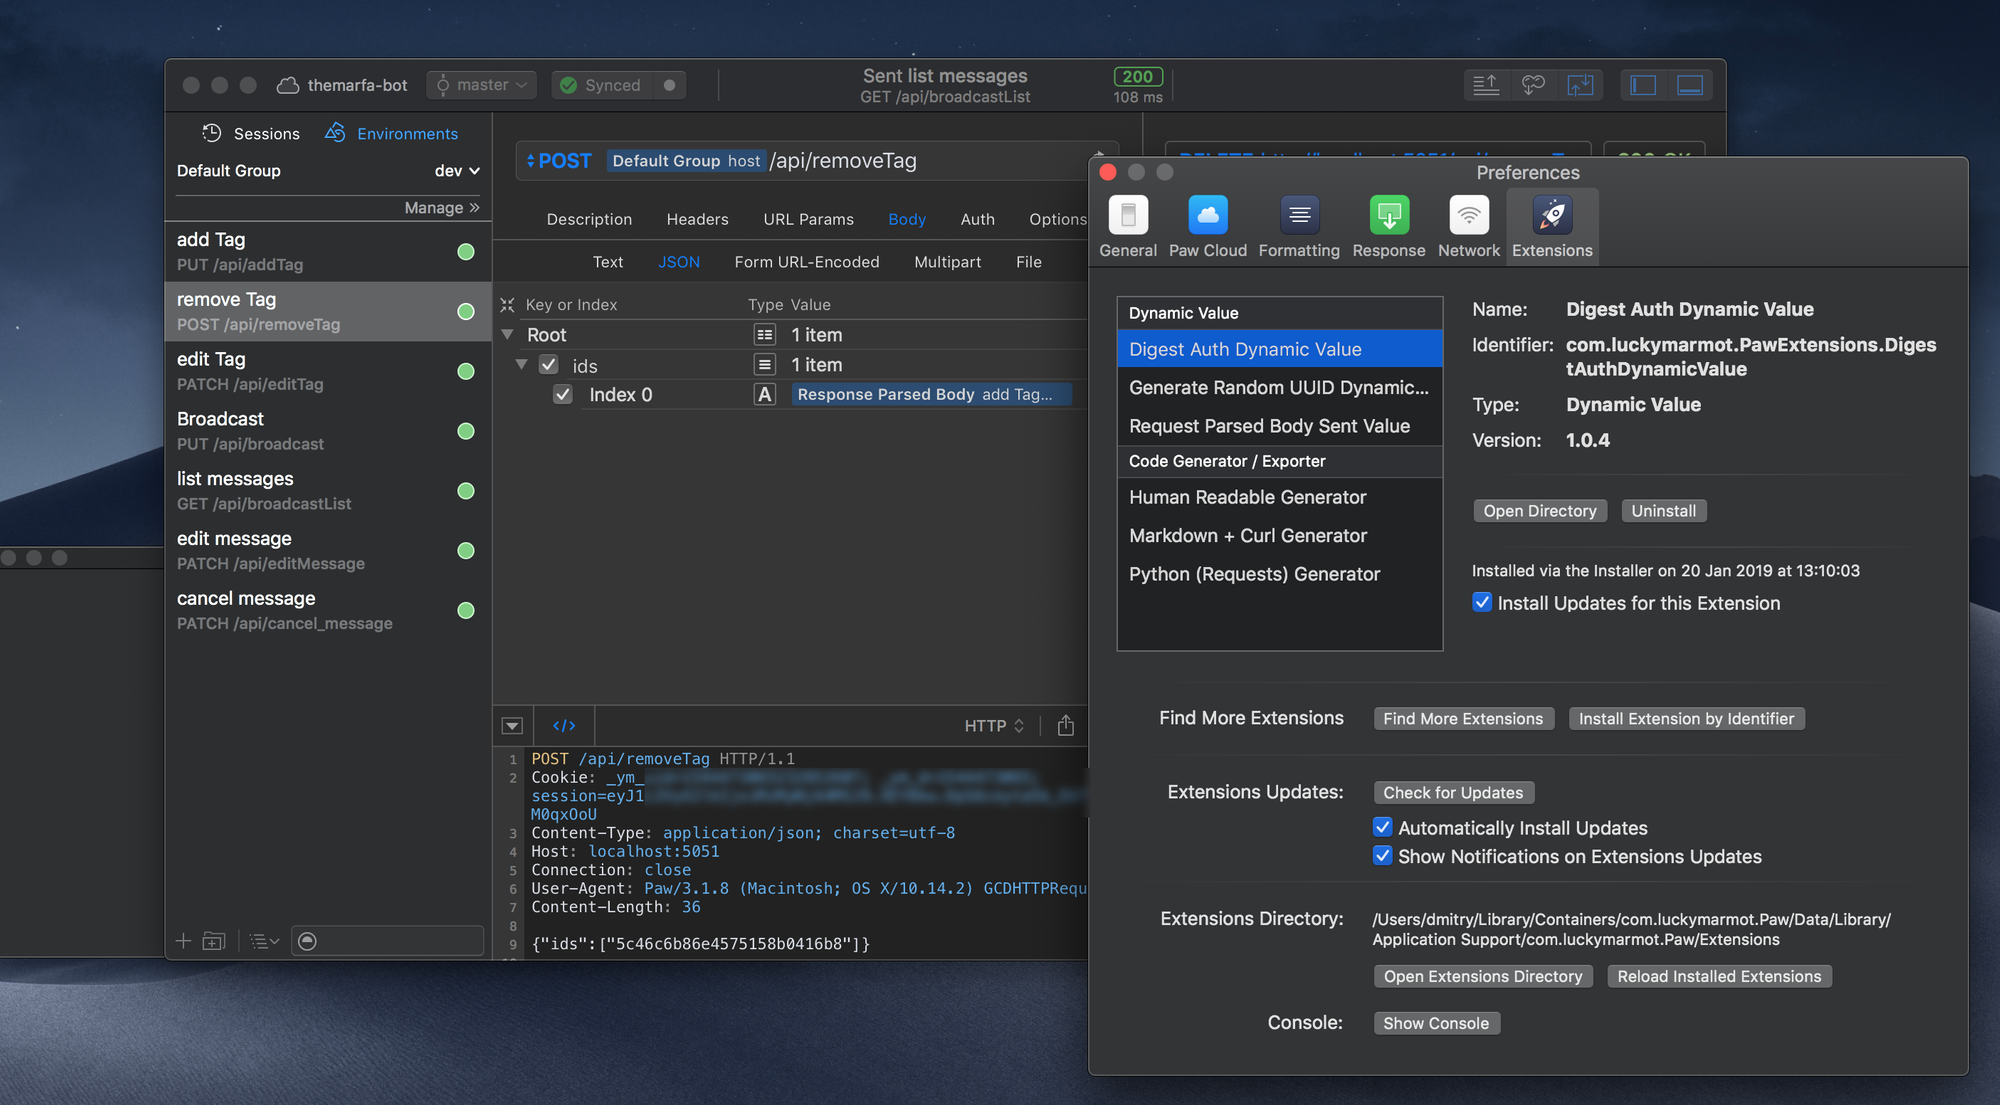This screenshot has width=2000, height=1105.
Task: Click the Uninstall extension button
Action: tap(1663, 511)
